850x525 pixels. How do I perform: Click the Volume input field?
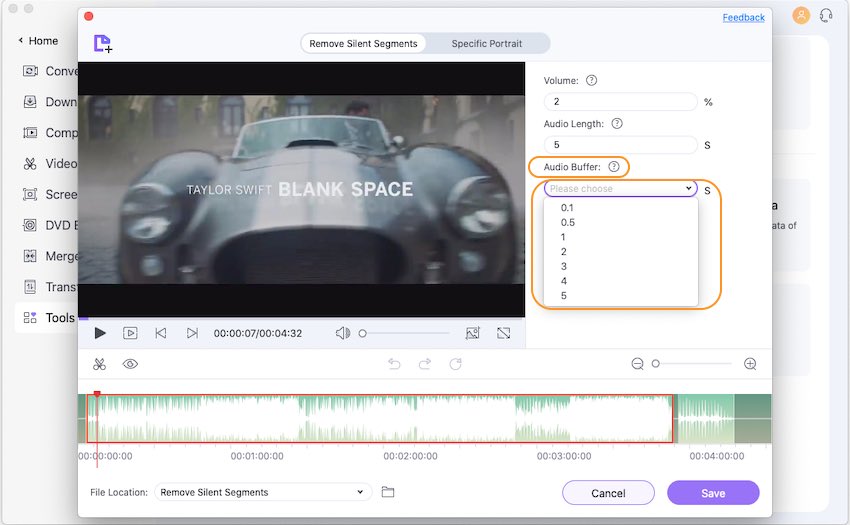coord(620,101)
